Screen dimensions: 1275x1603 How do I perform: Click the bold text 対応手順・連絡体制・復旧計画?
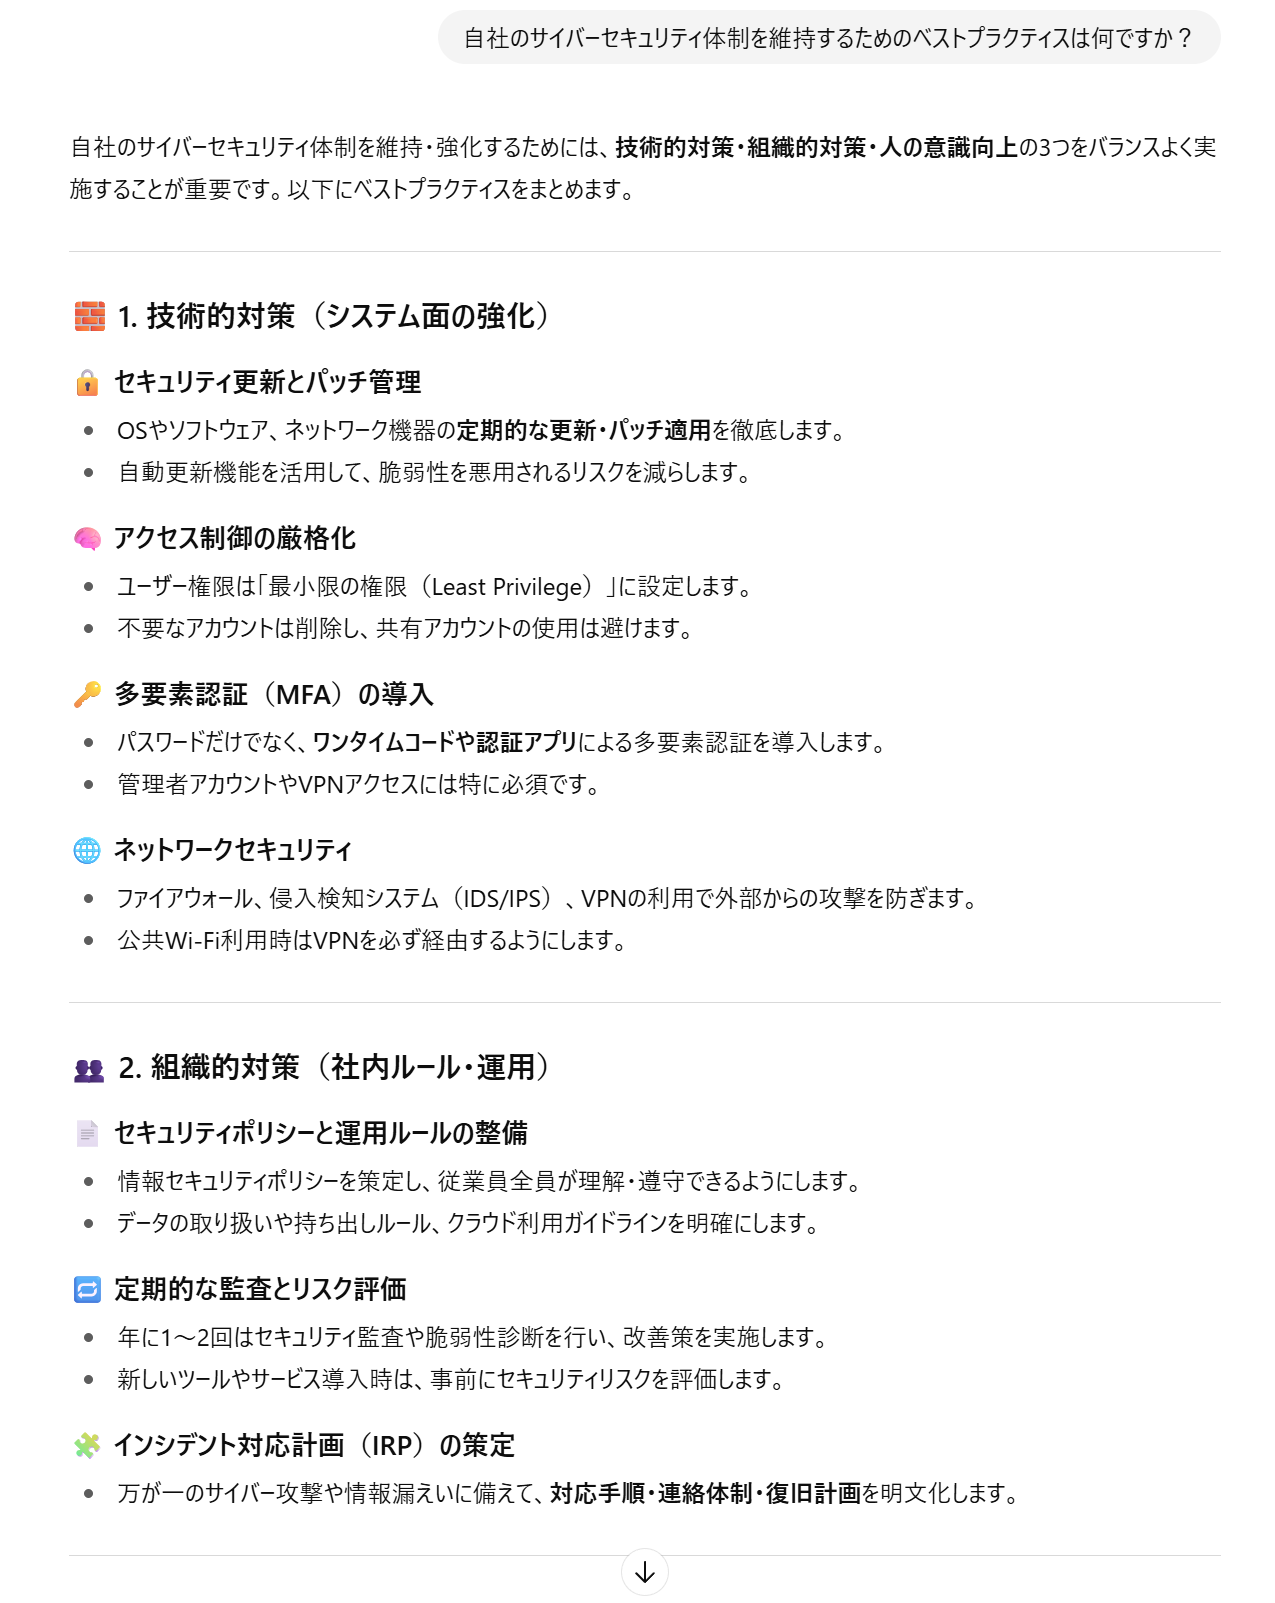(x=705, y=1493)
